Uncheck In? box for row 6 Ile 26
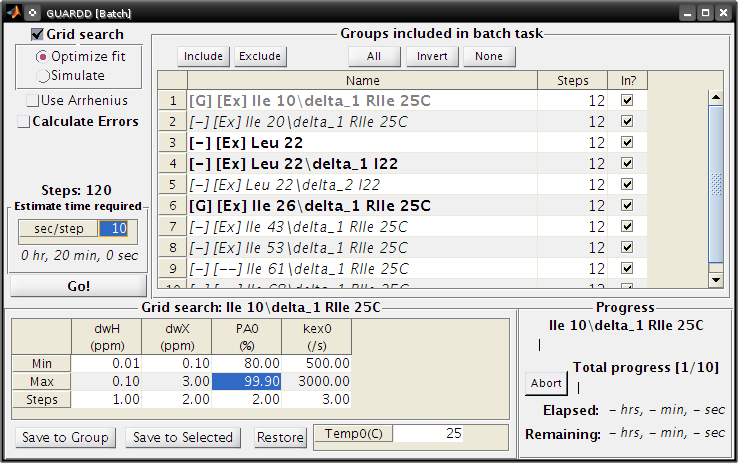 click(x=627, y=205)
